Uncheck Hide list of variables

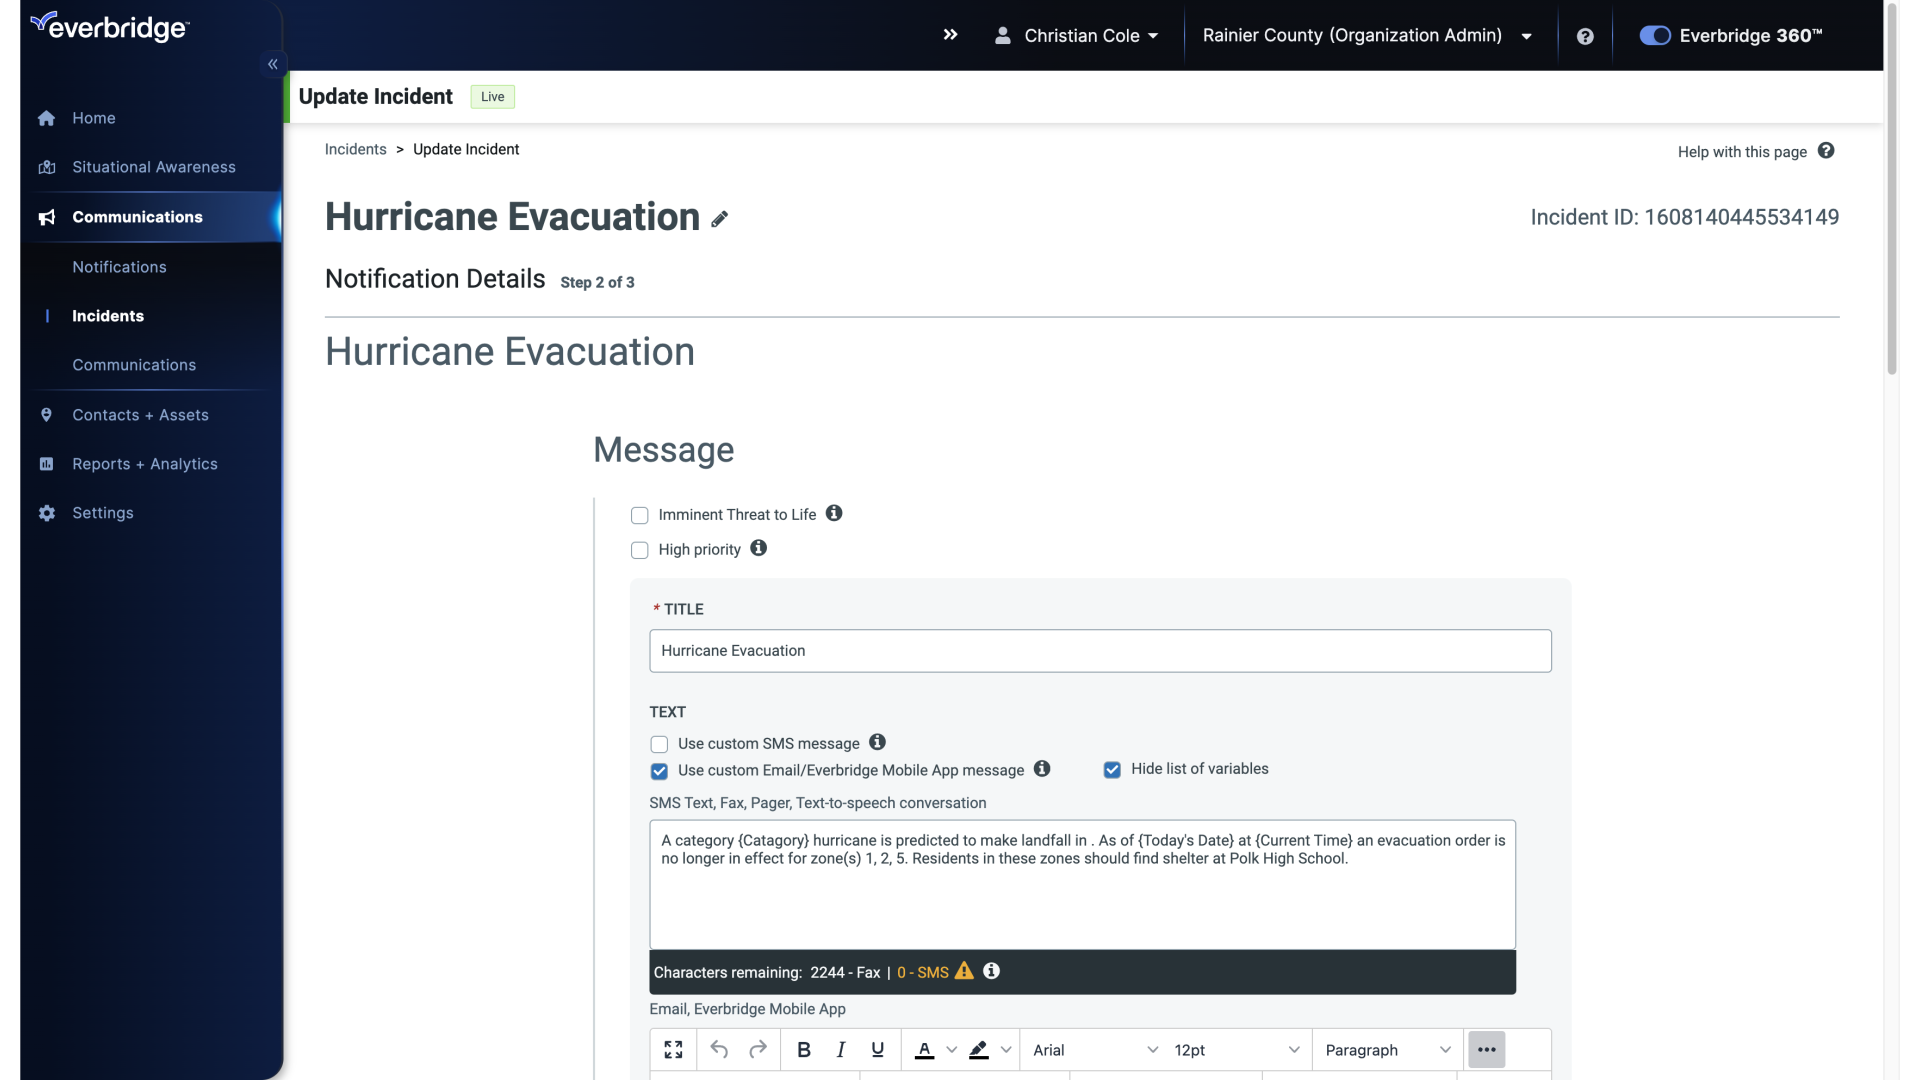[x=1112, y=770]
